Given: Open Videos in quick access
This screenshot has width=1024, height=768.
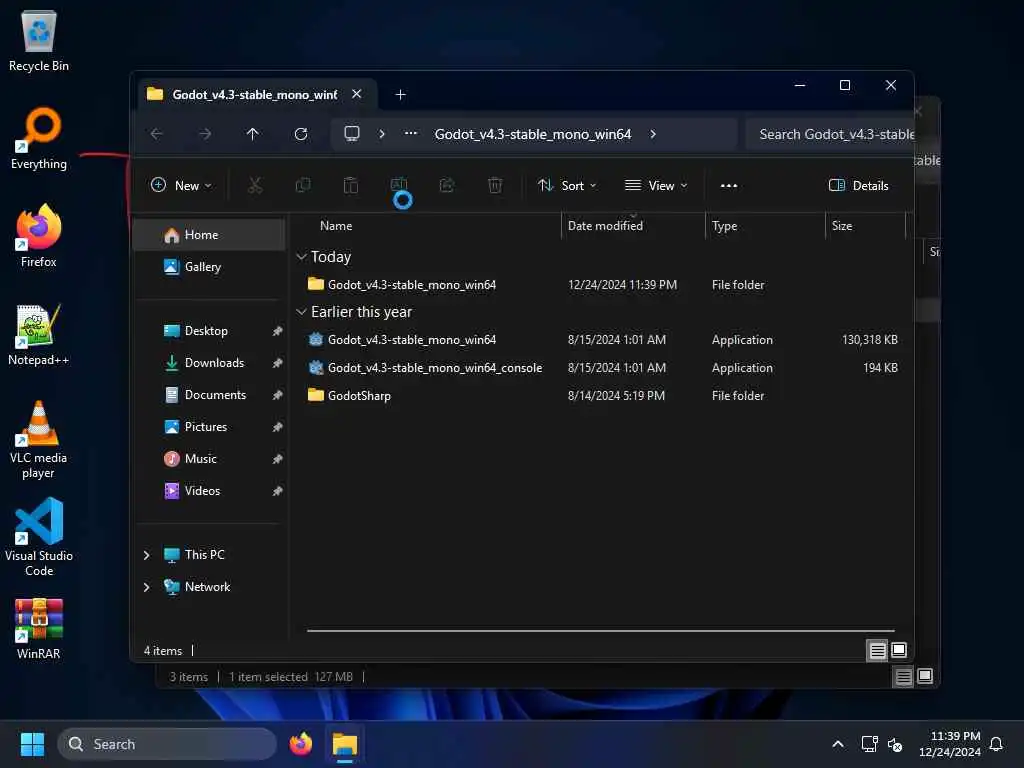Looking at the screenshot, I should click(x=209, y=491).
